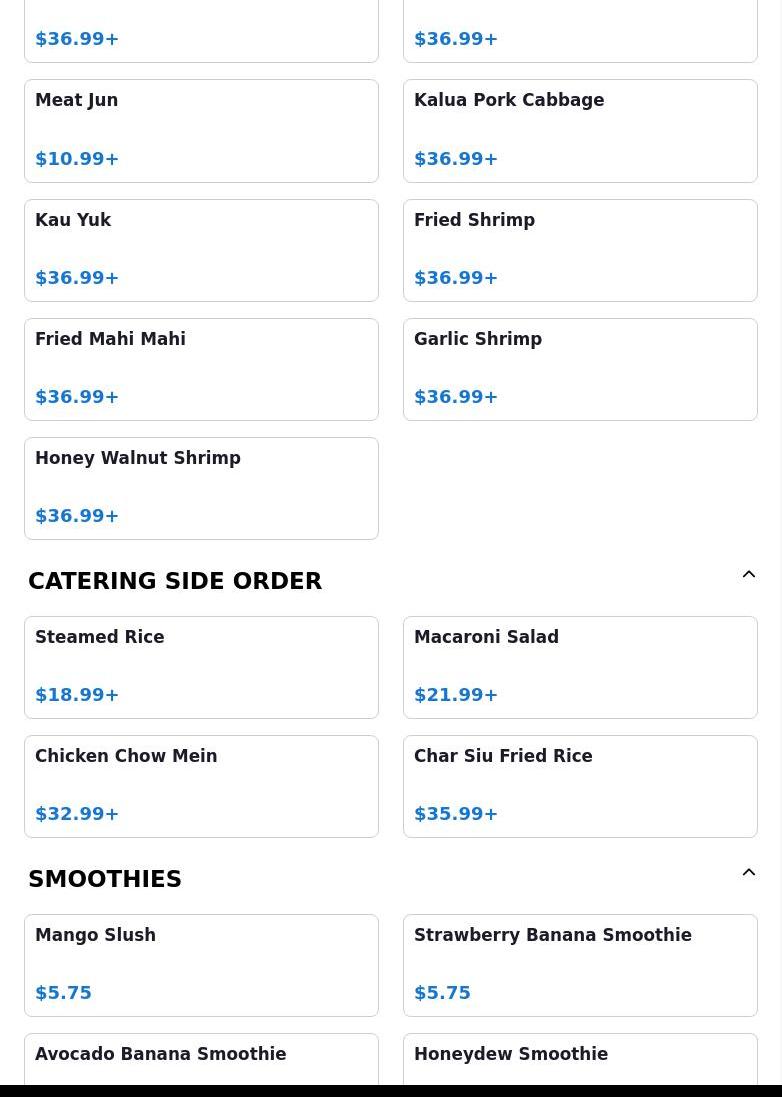782x1097 pixels.
Task: Select Steamed Rice side order
Action: coord(201,667)
